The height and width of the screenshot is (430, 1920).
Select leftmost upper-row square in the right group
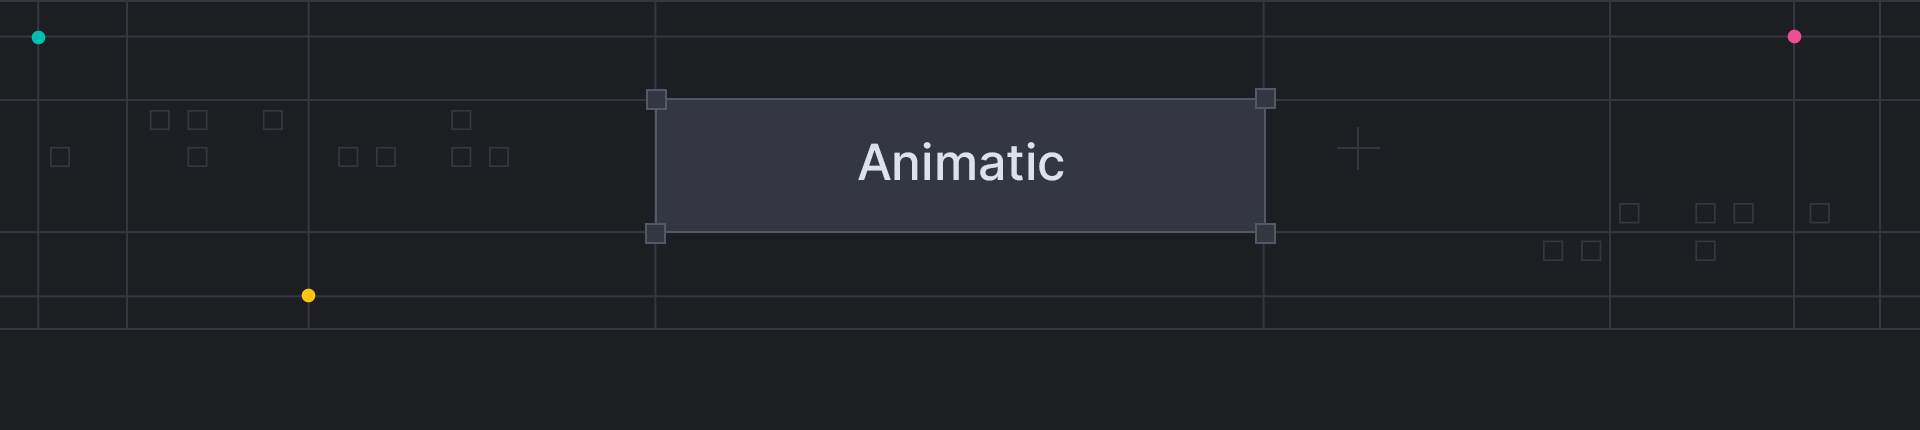pyautogui.click(x=1629, y=213)
